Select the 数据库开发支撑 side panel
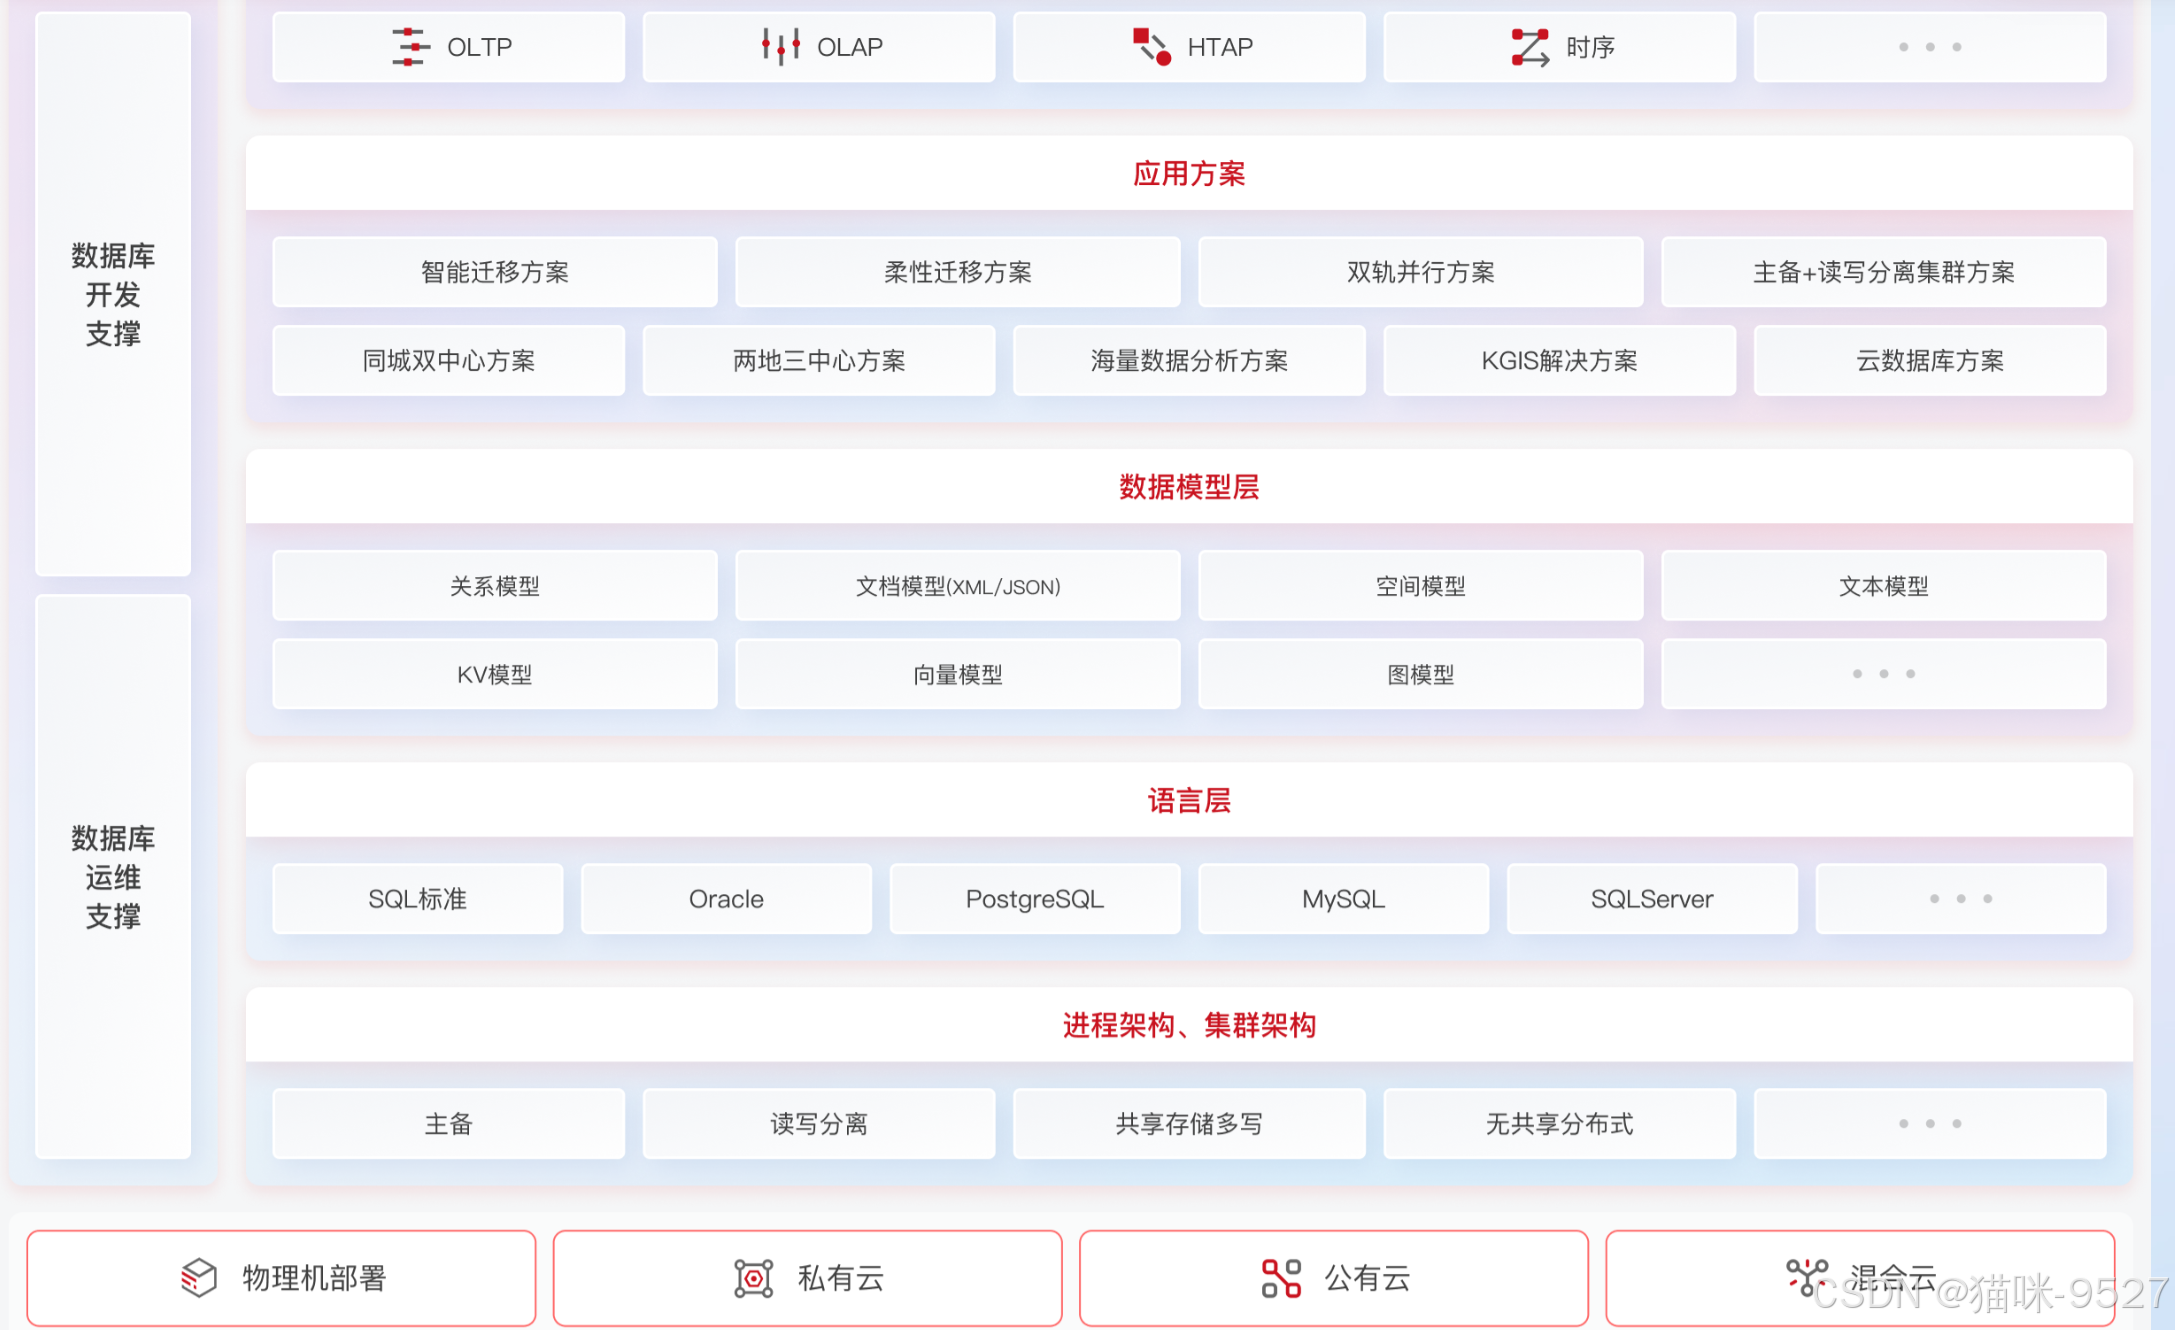 (113, 294)
